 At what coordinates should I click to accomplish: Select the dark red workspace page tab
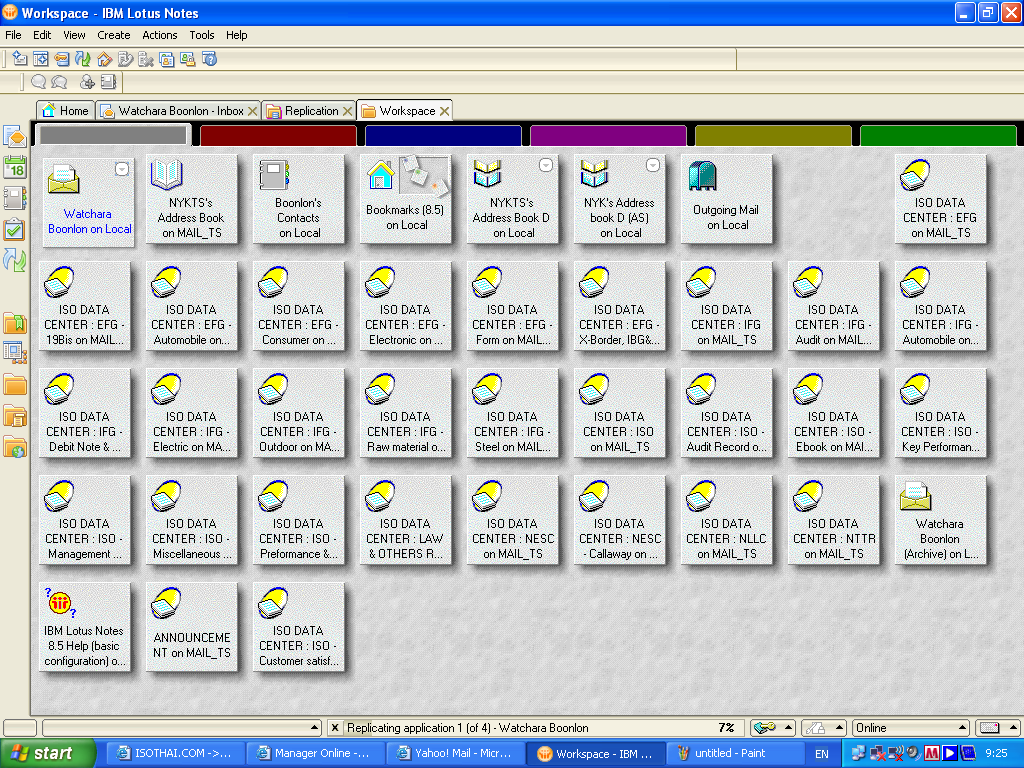[x=278, y=135]
